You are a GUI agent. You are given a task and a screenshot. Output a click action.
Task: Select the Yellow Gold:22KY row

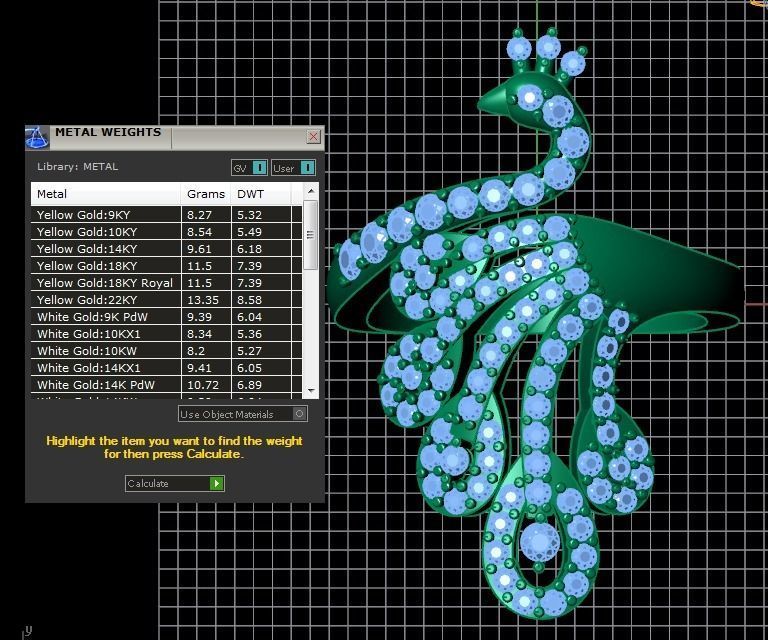point(167,300)
